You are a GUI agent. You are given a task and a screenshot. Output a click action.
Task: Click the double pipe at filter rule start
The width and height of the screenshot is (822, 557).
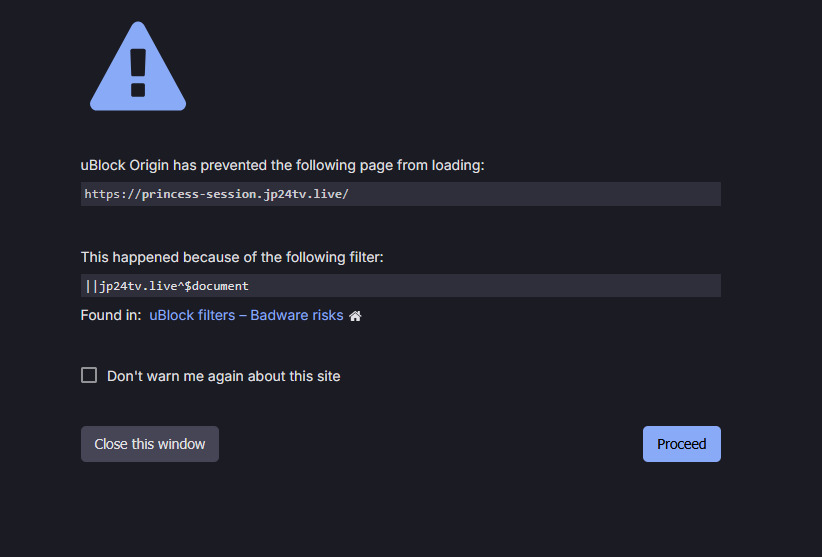coord(92,286)
